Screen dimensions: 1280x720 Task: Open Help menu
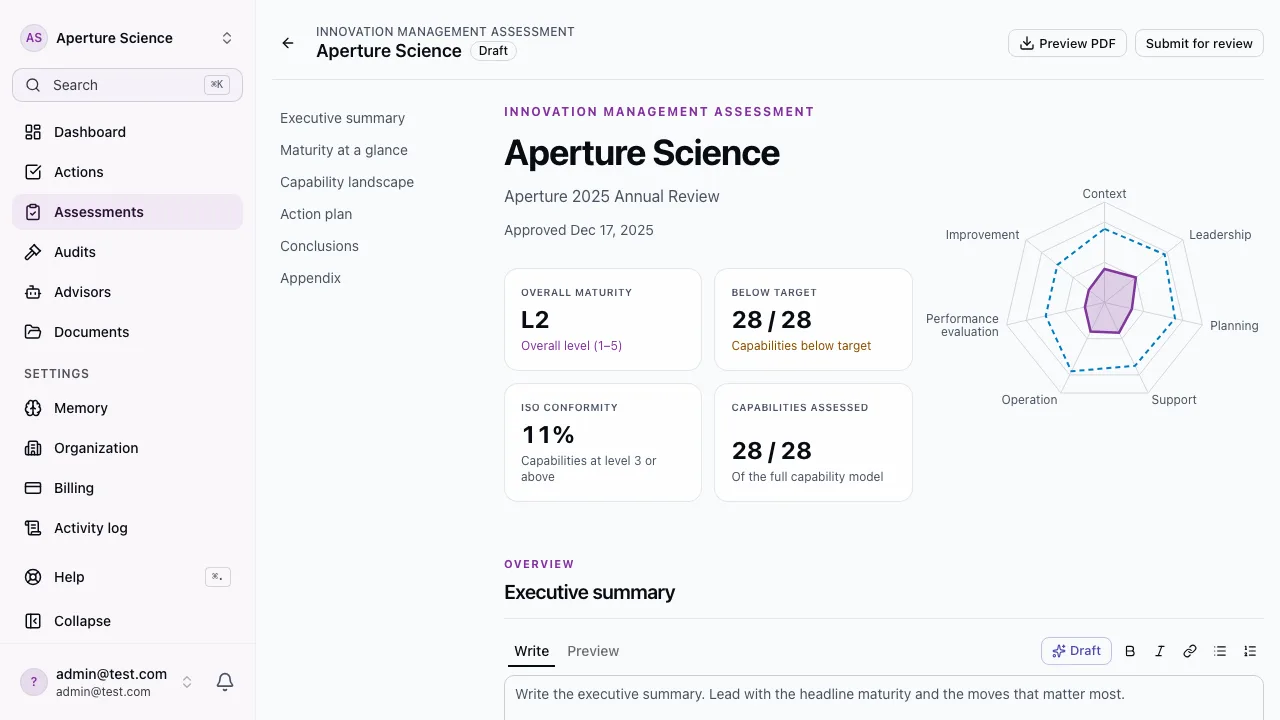127,577
